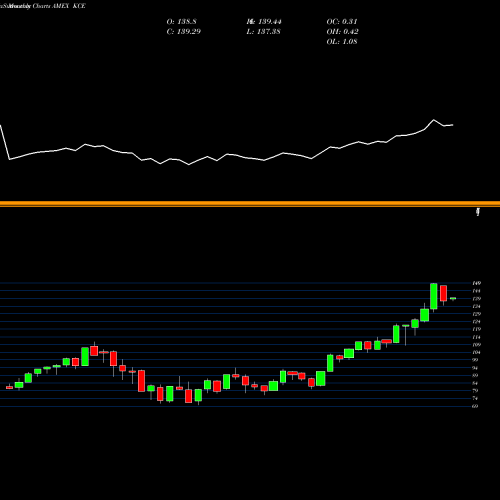This screenshot has width=500, height=500.
Task: Click the 84 price axis label
Action: pos(475,383)
